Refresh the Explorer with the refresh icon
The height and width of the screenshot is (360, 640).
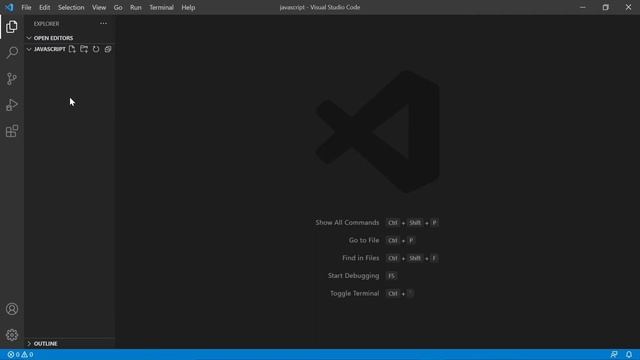(x=96, y=49)
